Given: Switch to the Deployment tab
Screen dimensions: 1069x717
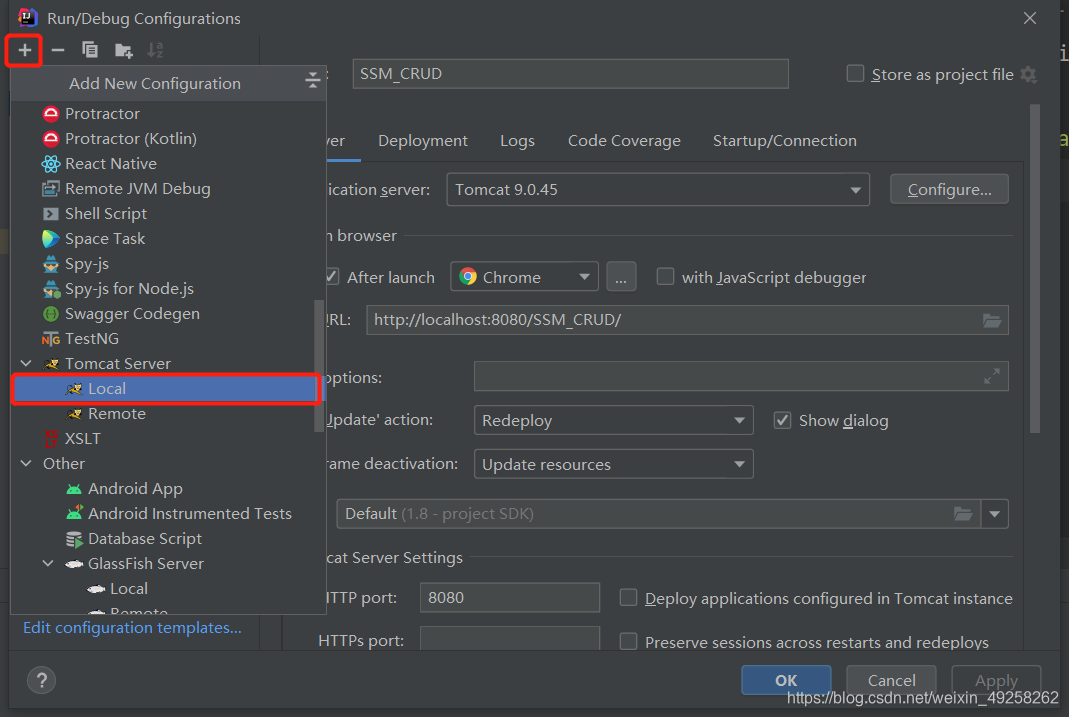Looking at the screenshot, I should coord(423,141).
